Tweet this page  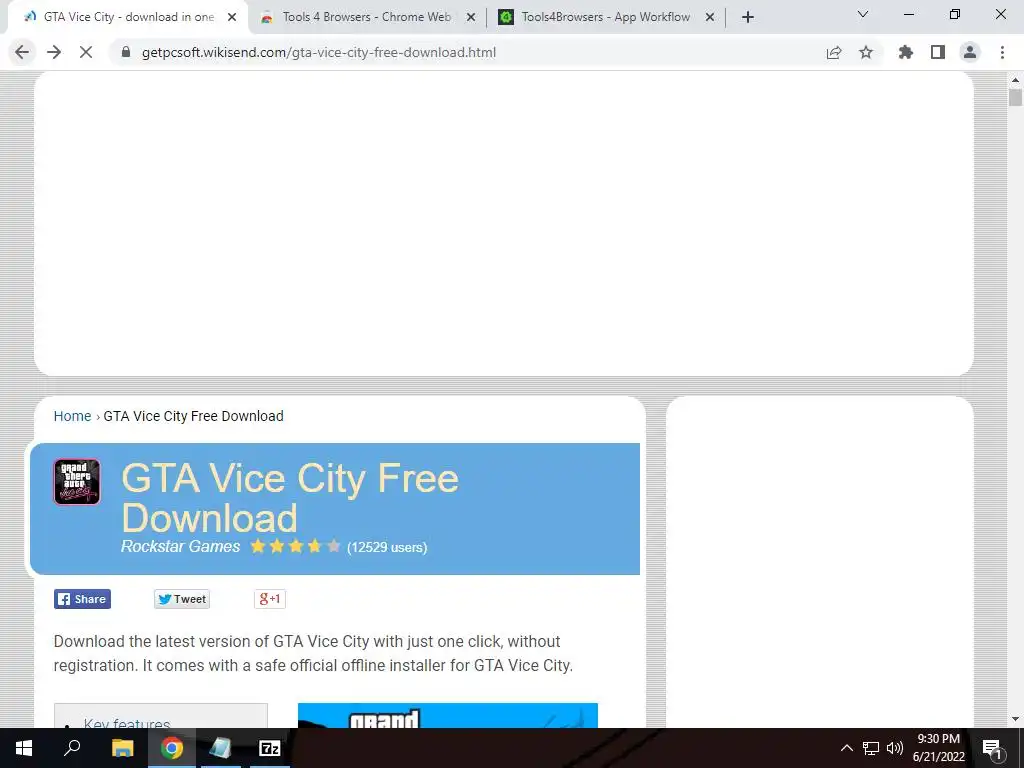[182, 599]
